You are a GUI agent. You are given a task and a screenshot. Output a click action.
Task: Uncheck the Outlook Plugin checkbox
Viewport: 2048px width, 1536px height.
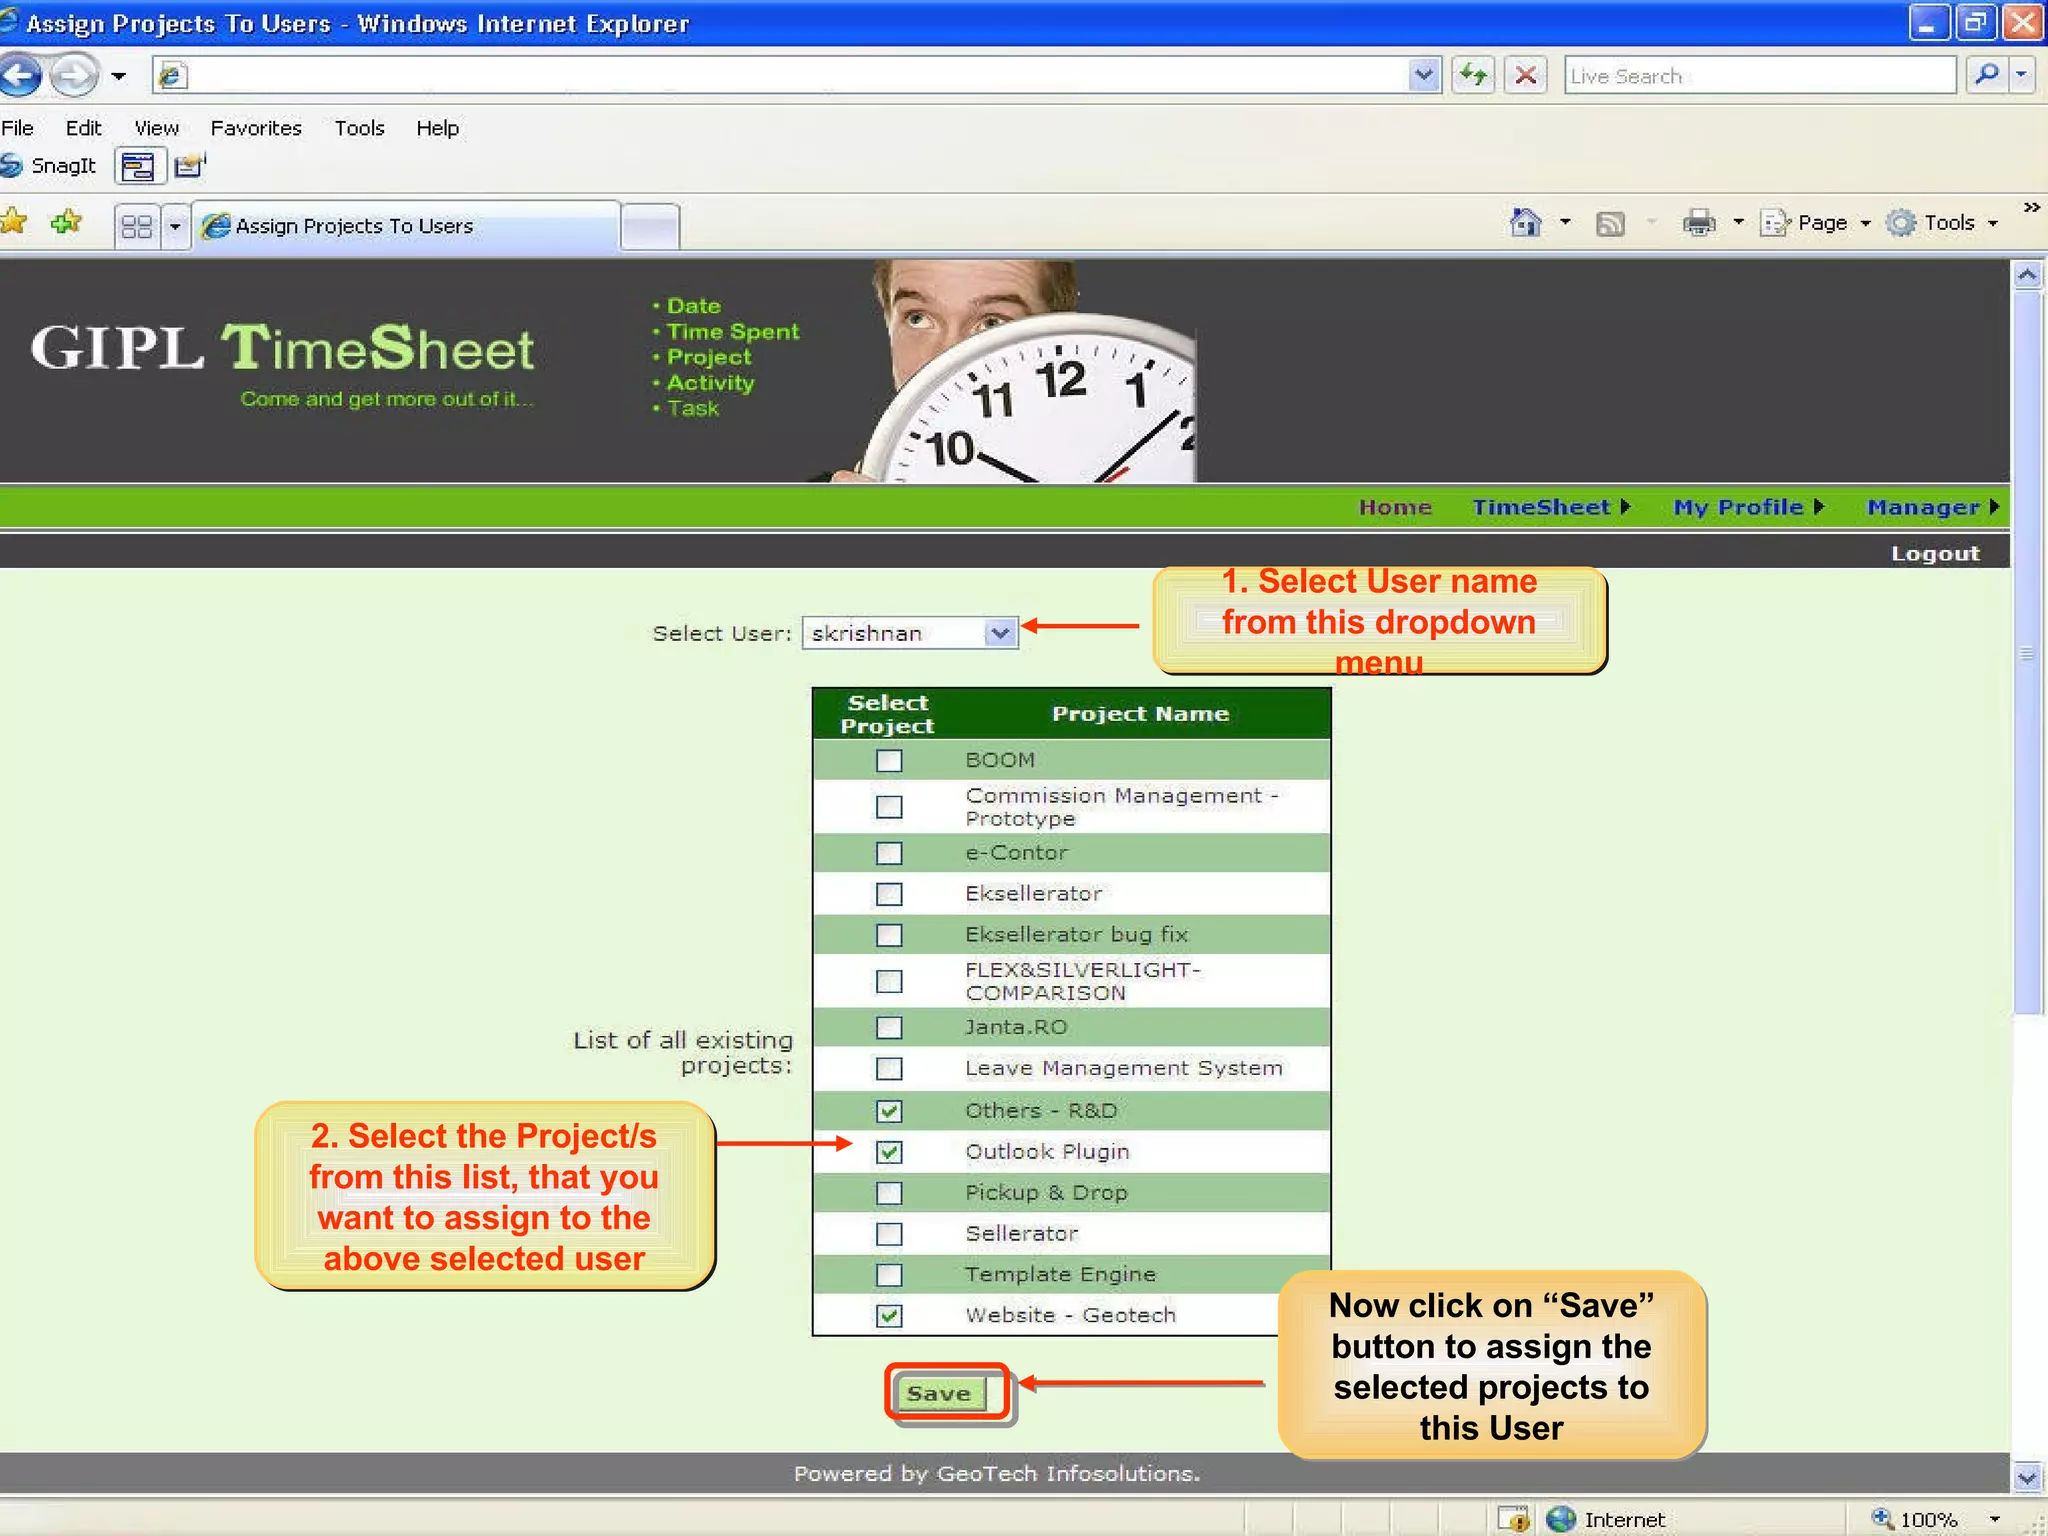[888, 1152]
